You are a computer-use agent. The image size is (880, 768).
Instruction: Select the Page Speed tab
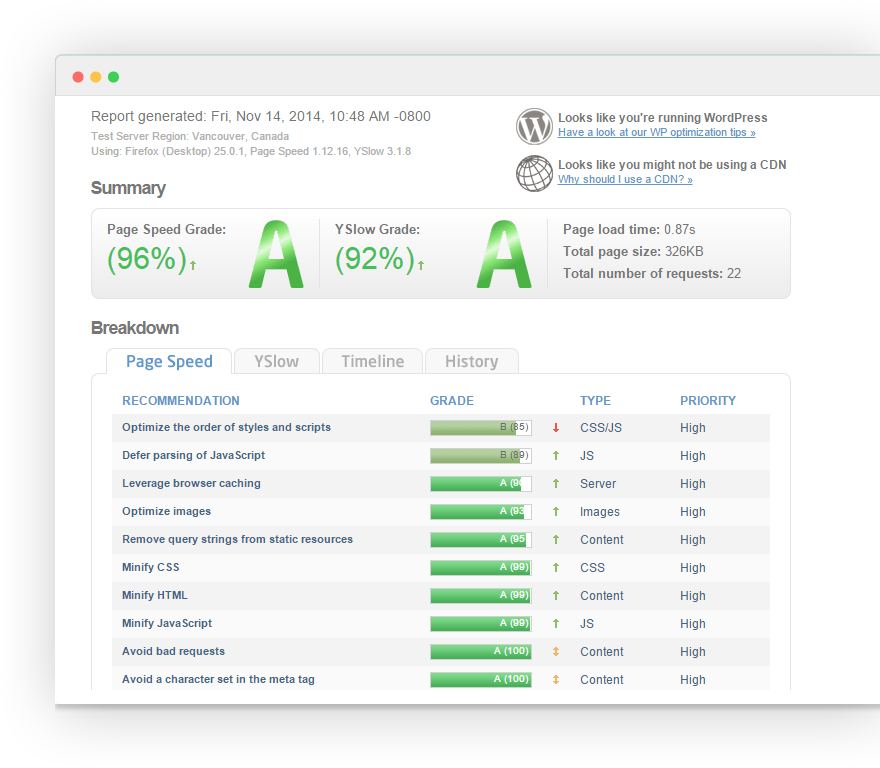click(x=169, y=361)
